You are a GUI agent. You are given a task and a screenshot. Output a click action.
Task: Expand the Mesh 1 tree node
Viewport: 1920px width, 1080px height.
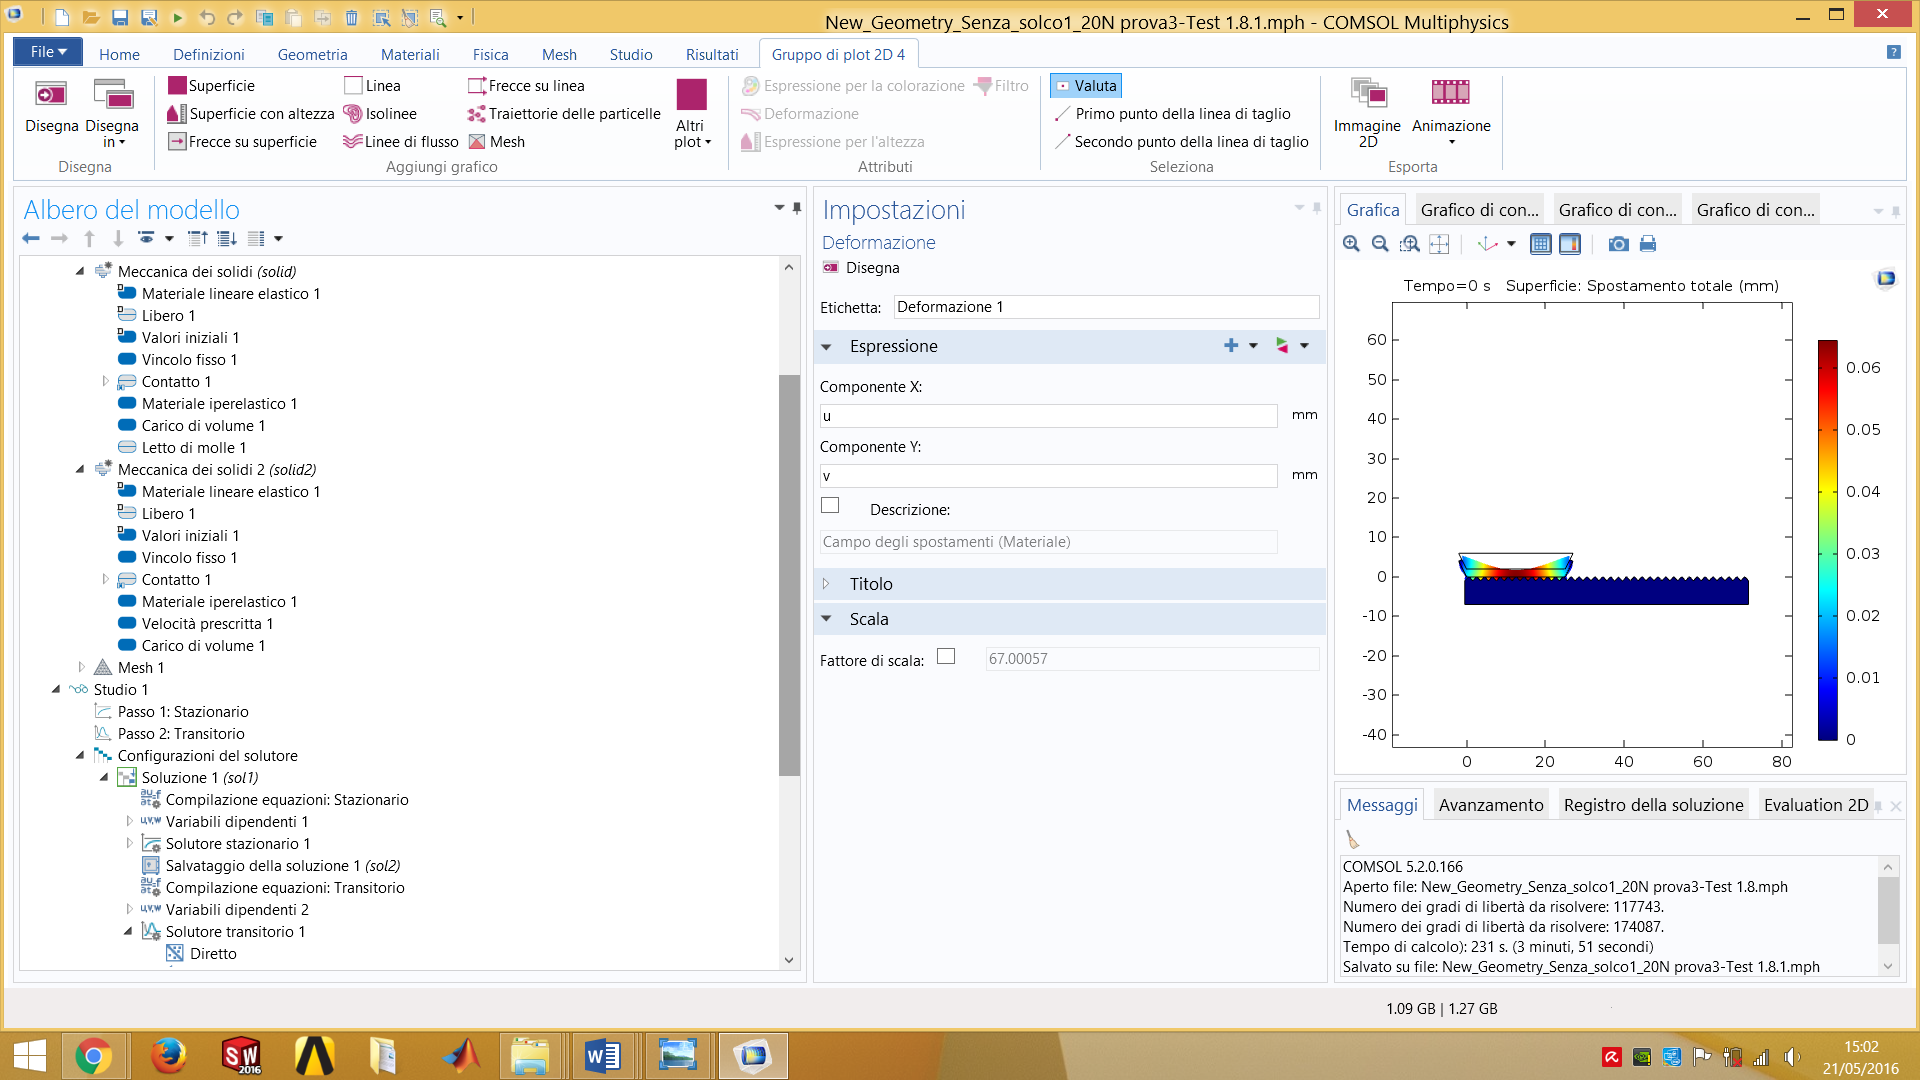pos(82,667)
